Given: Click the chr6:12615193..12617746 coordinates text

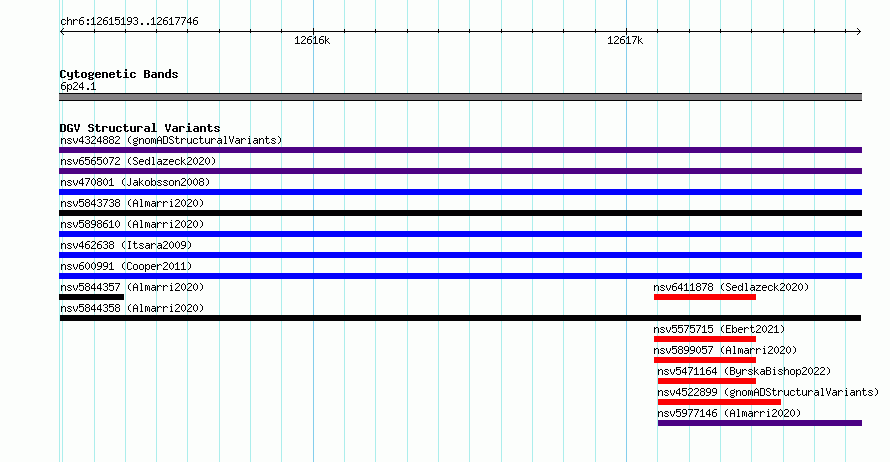Looking at the screenshot, I should [x=129, y=22].
